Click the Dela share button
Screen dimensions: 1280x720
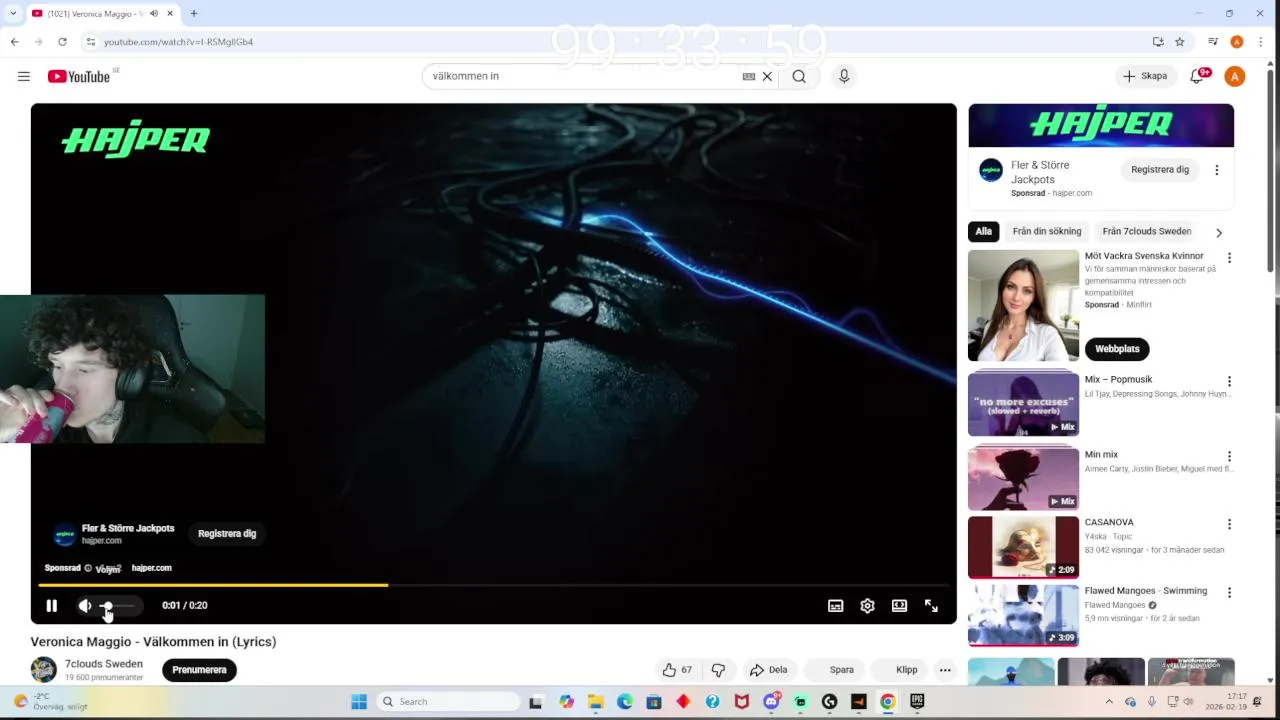(x=768, y=670)
